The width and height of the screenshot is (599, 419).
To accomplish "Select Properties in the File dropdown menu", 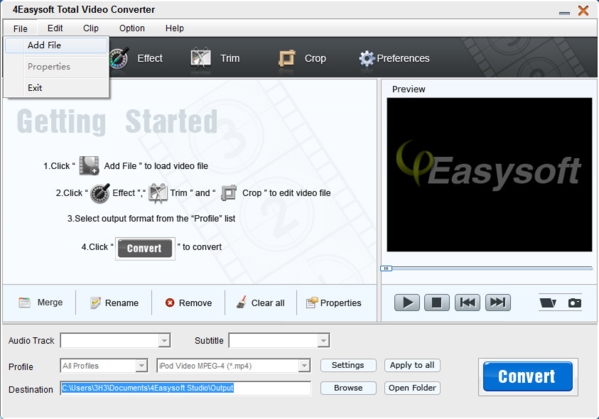I will [x=56, y=67].
